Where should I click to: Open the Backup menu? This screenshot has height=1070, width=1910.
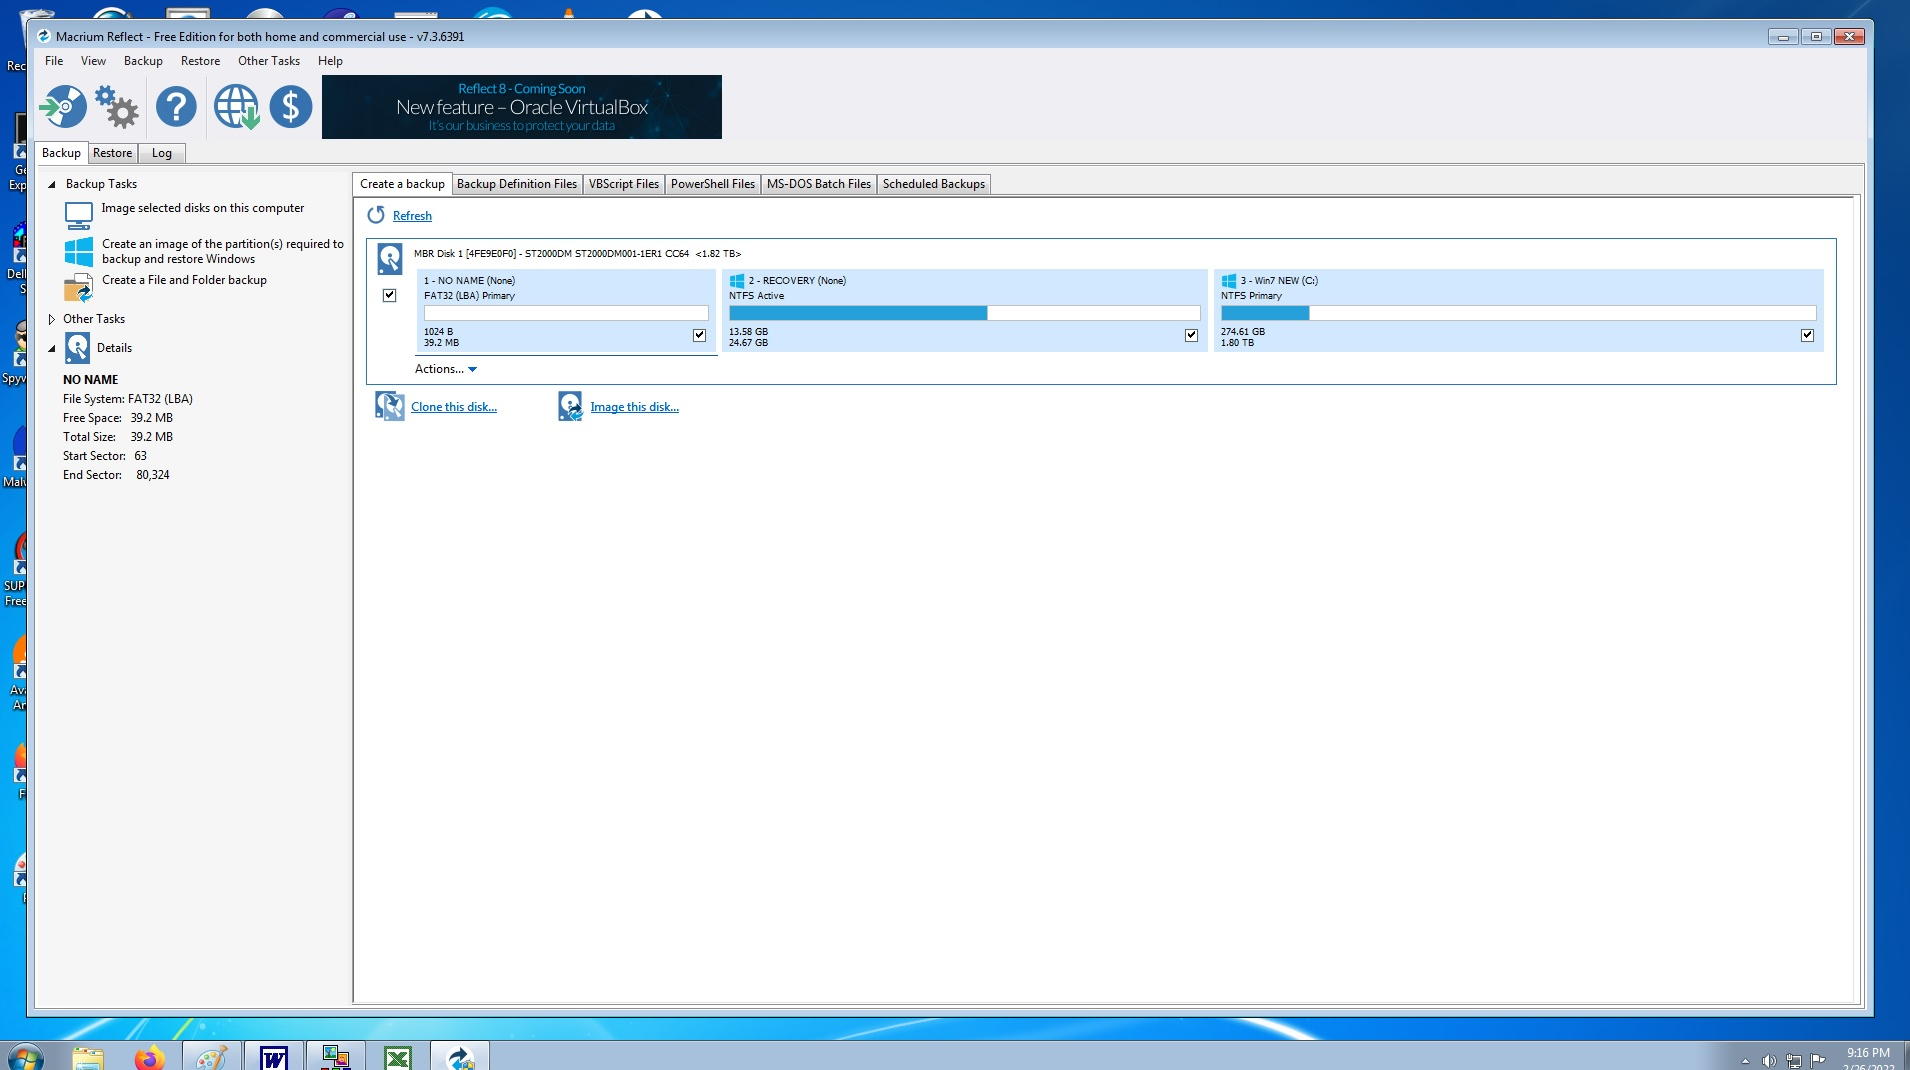143,61
